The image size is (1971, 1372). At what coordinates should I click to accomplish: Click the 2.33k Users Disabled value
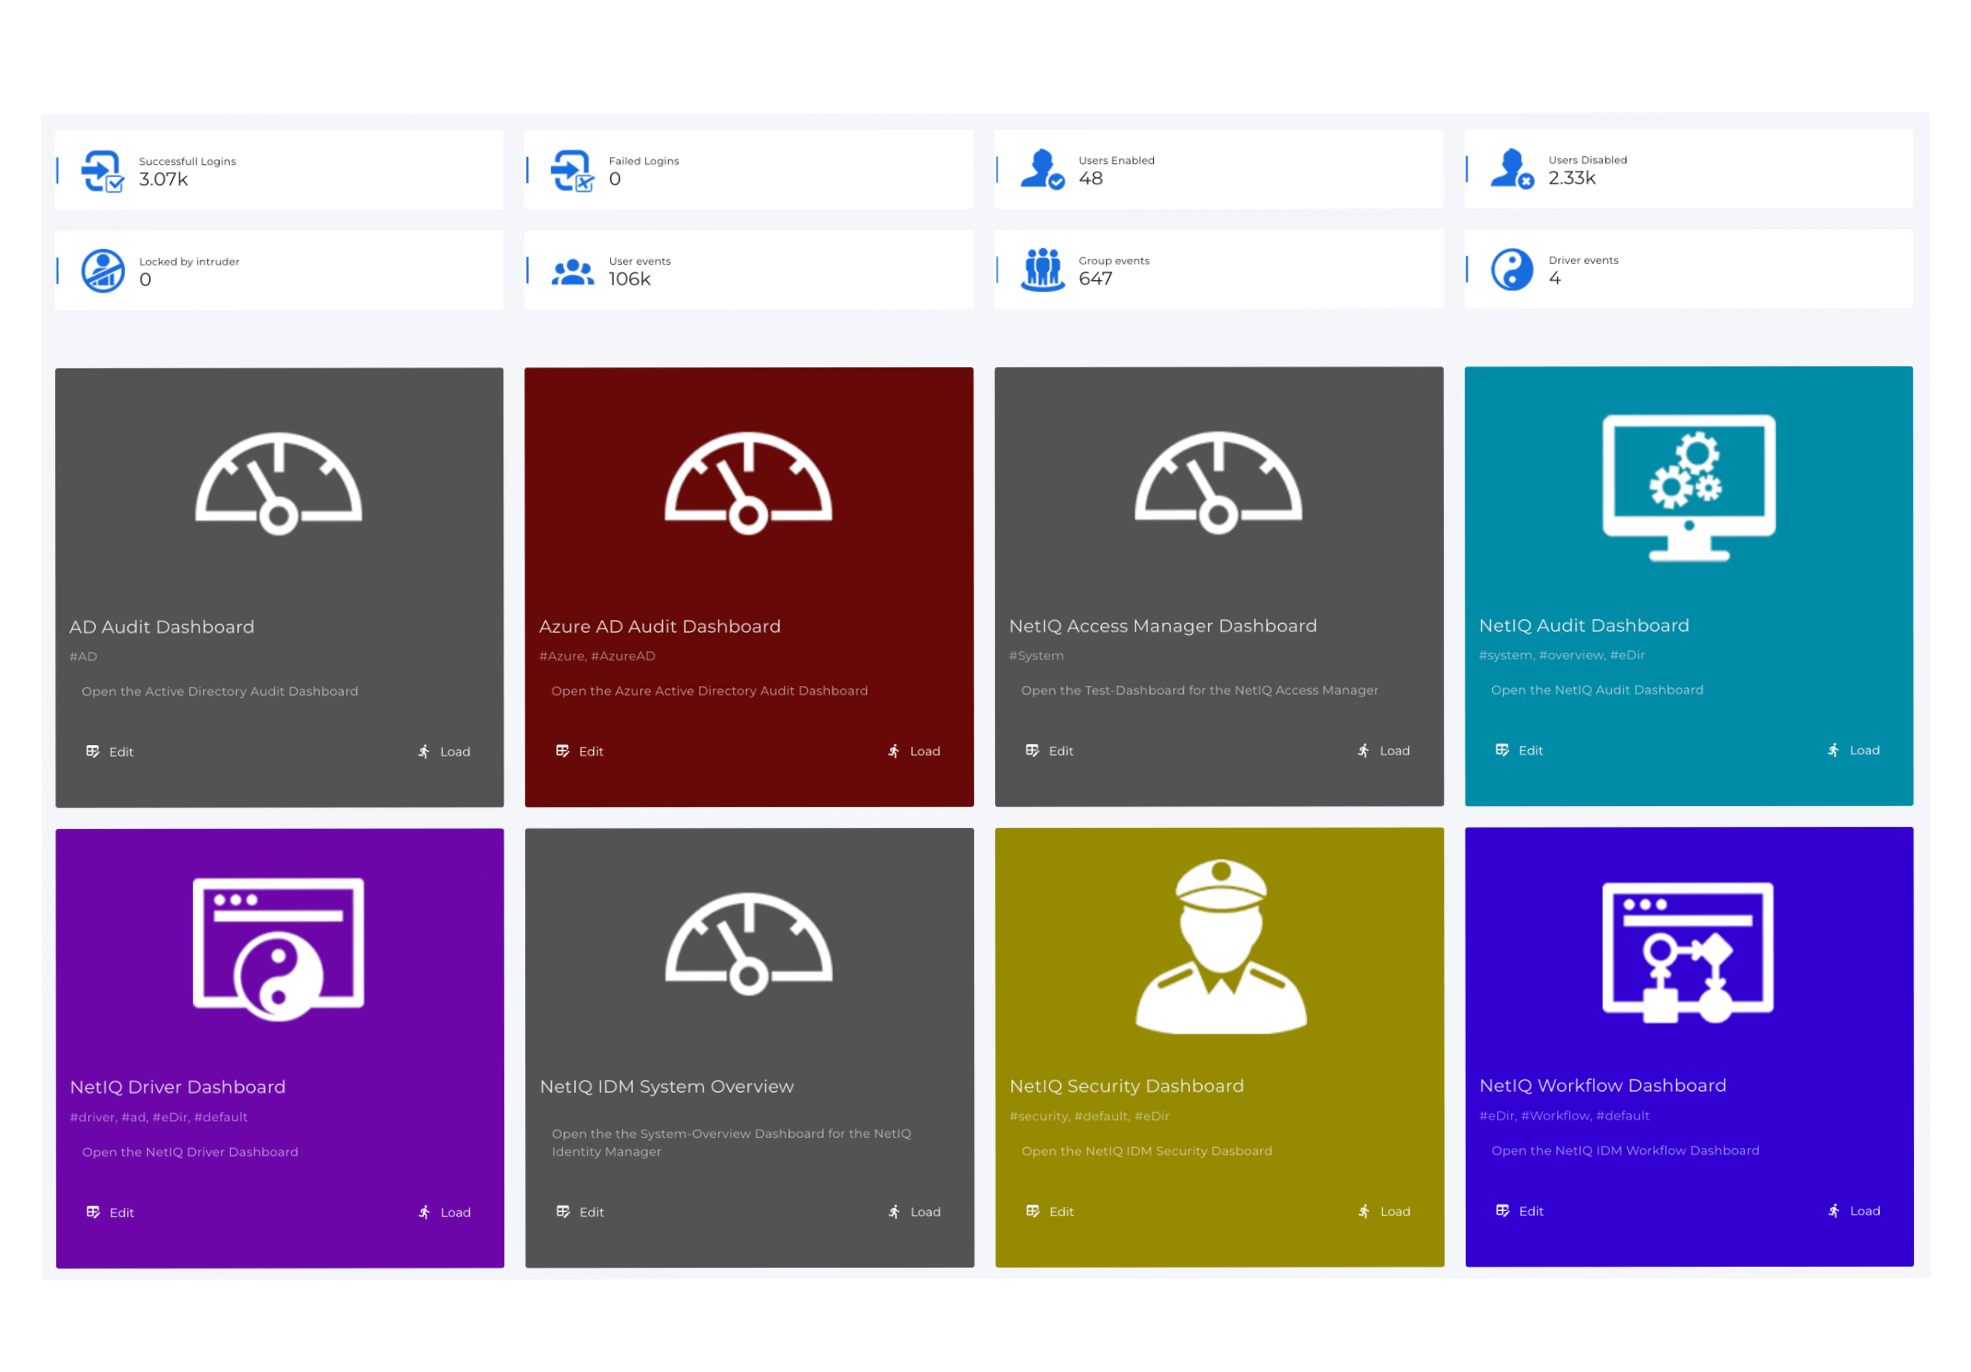point(1572,179)
